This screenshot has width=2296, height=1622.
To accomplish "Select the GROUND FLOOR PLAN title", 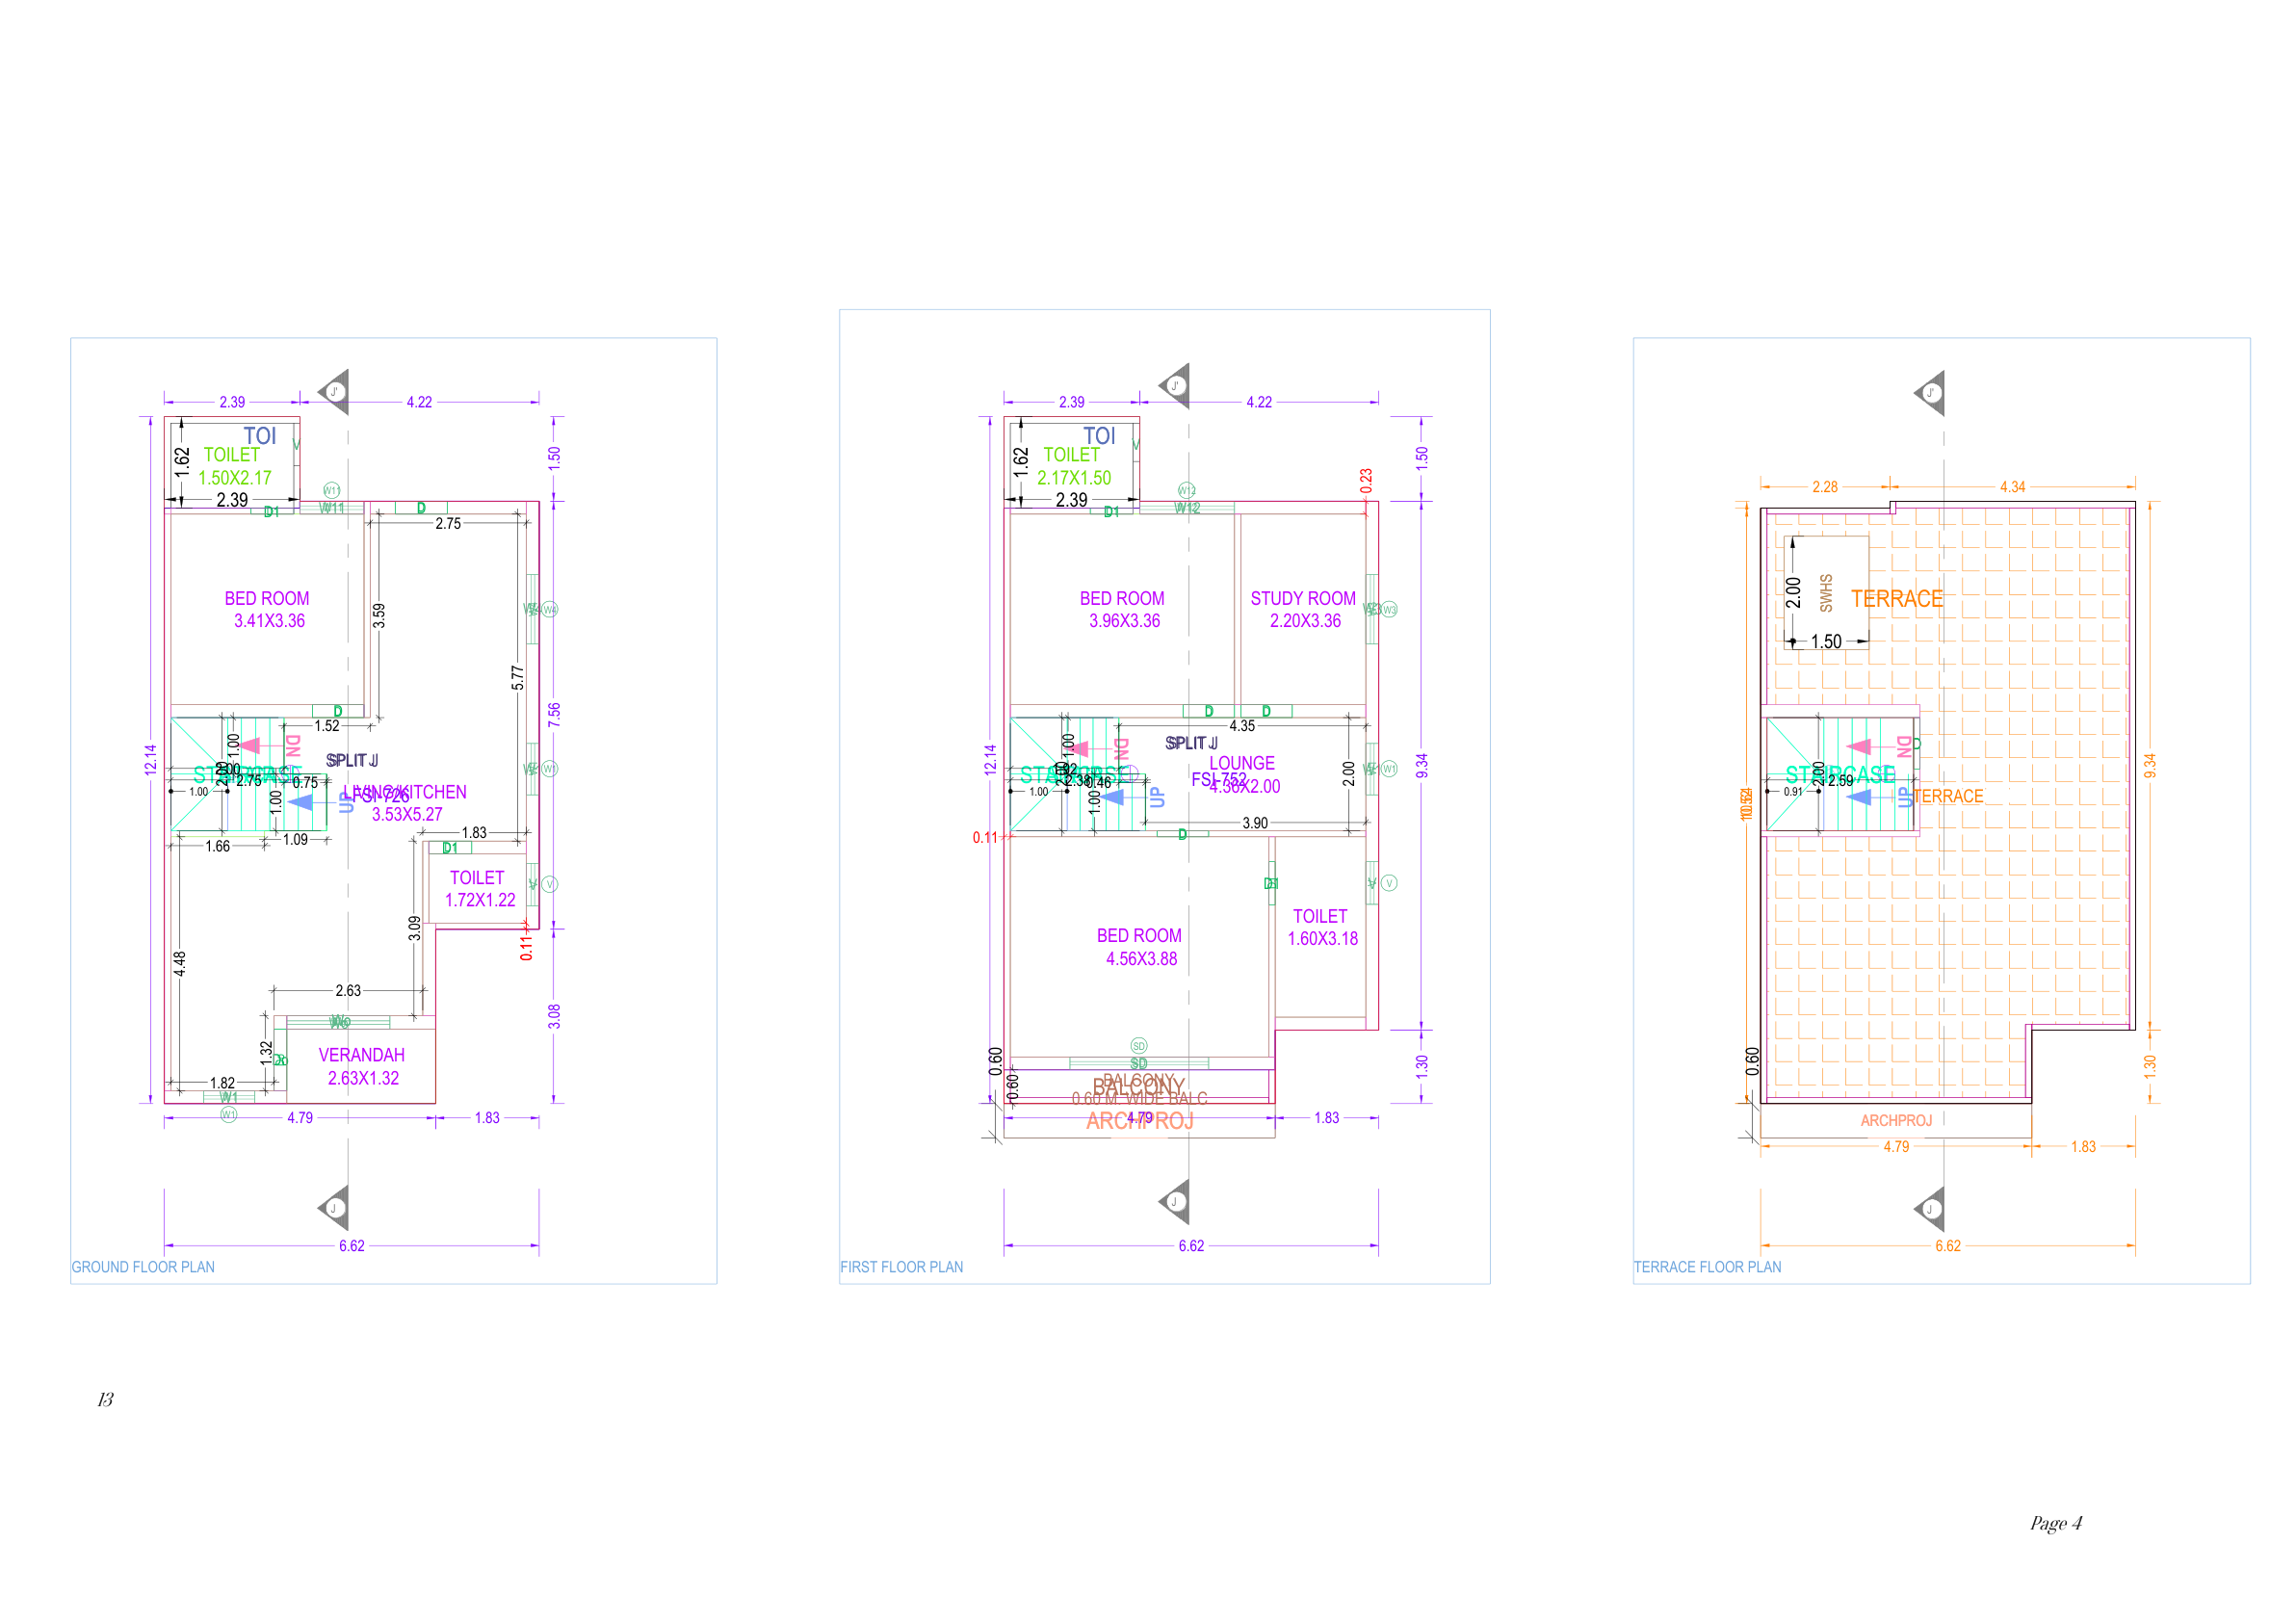I will (143, 1267).
